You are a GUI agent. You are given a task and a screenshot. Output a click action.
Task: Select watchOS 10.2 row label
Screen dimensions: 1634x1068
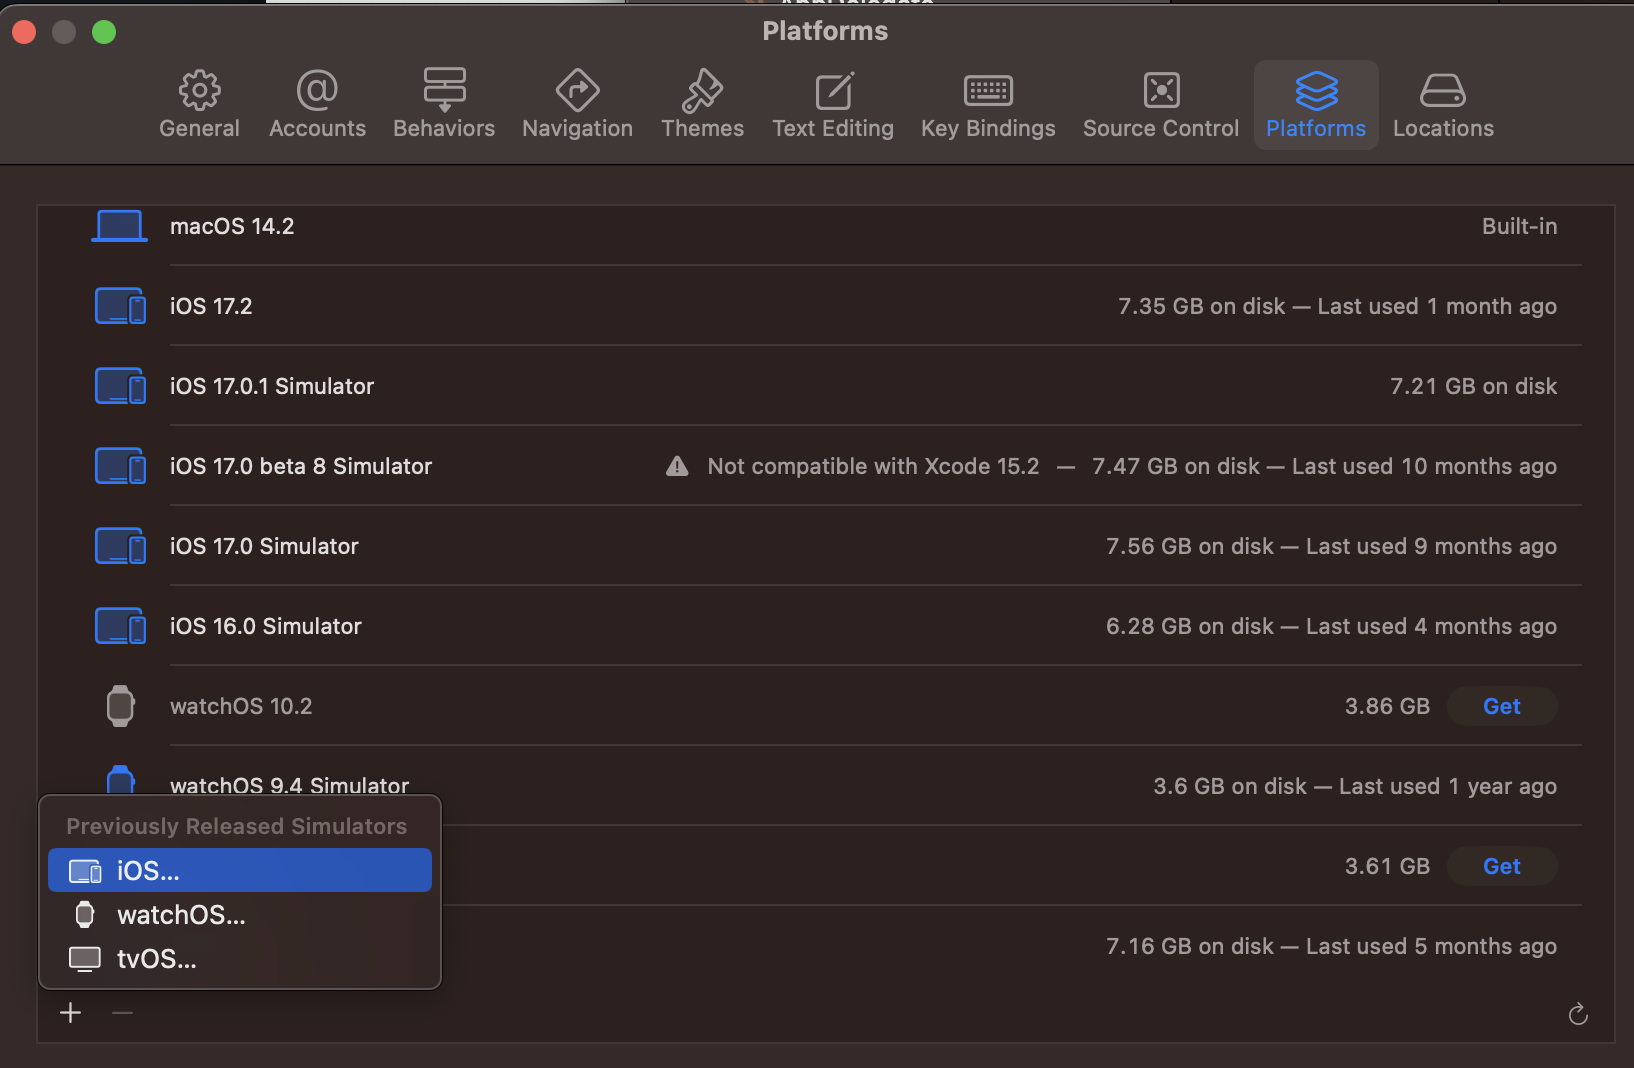(x=241, y=706)
